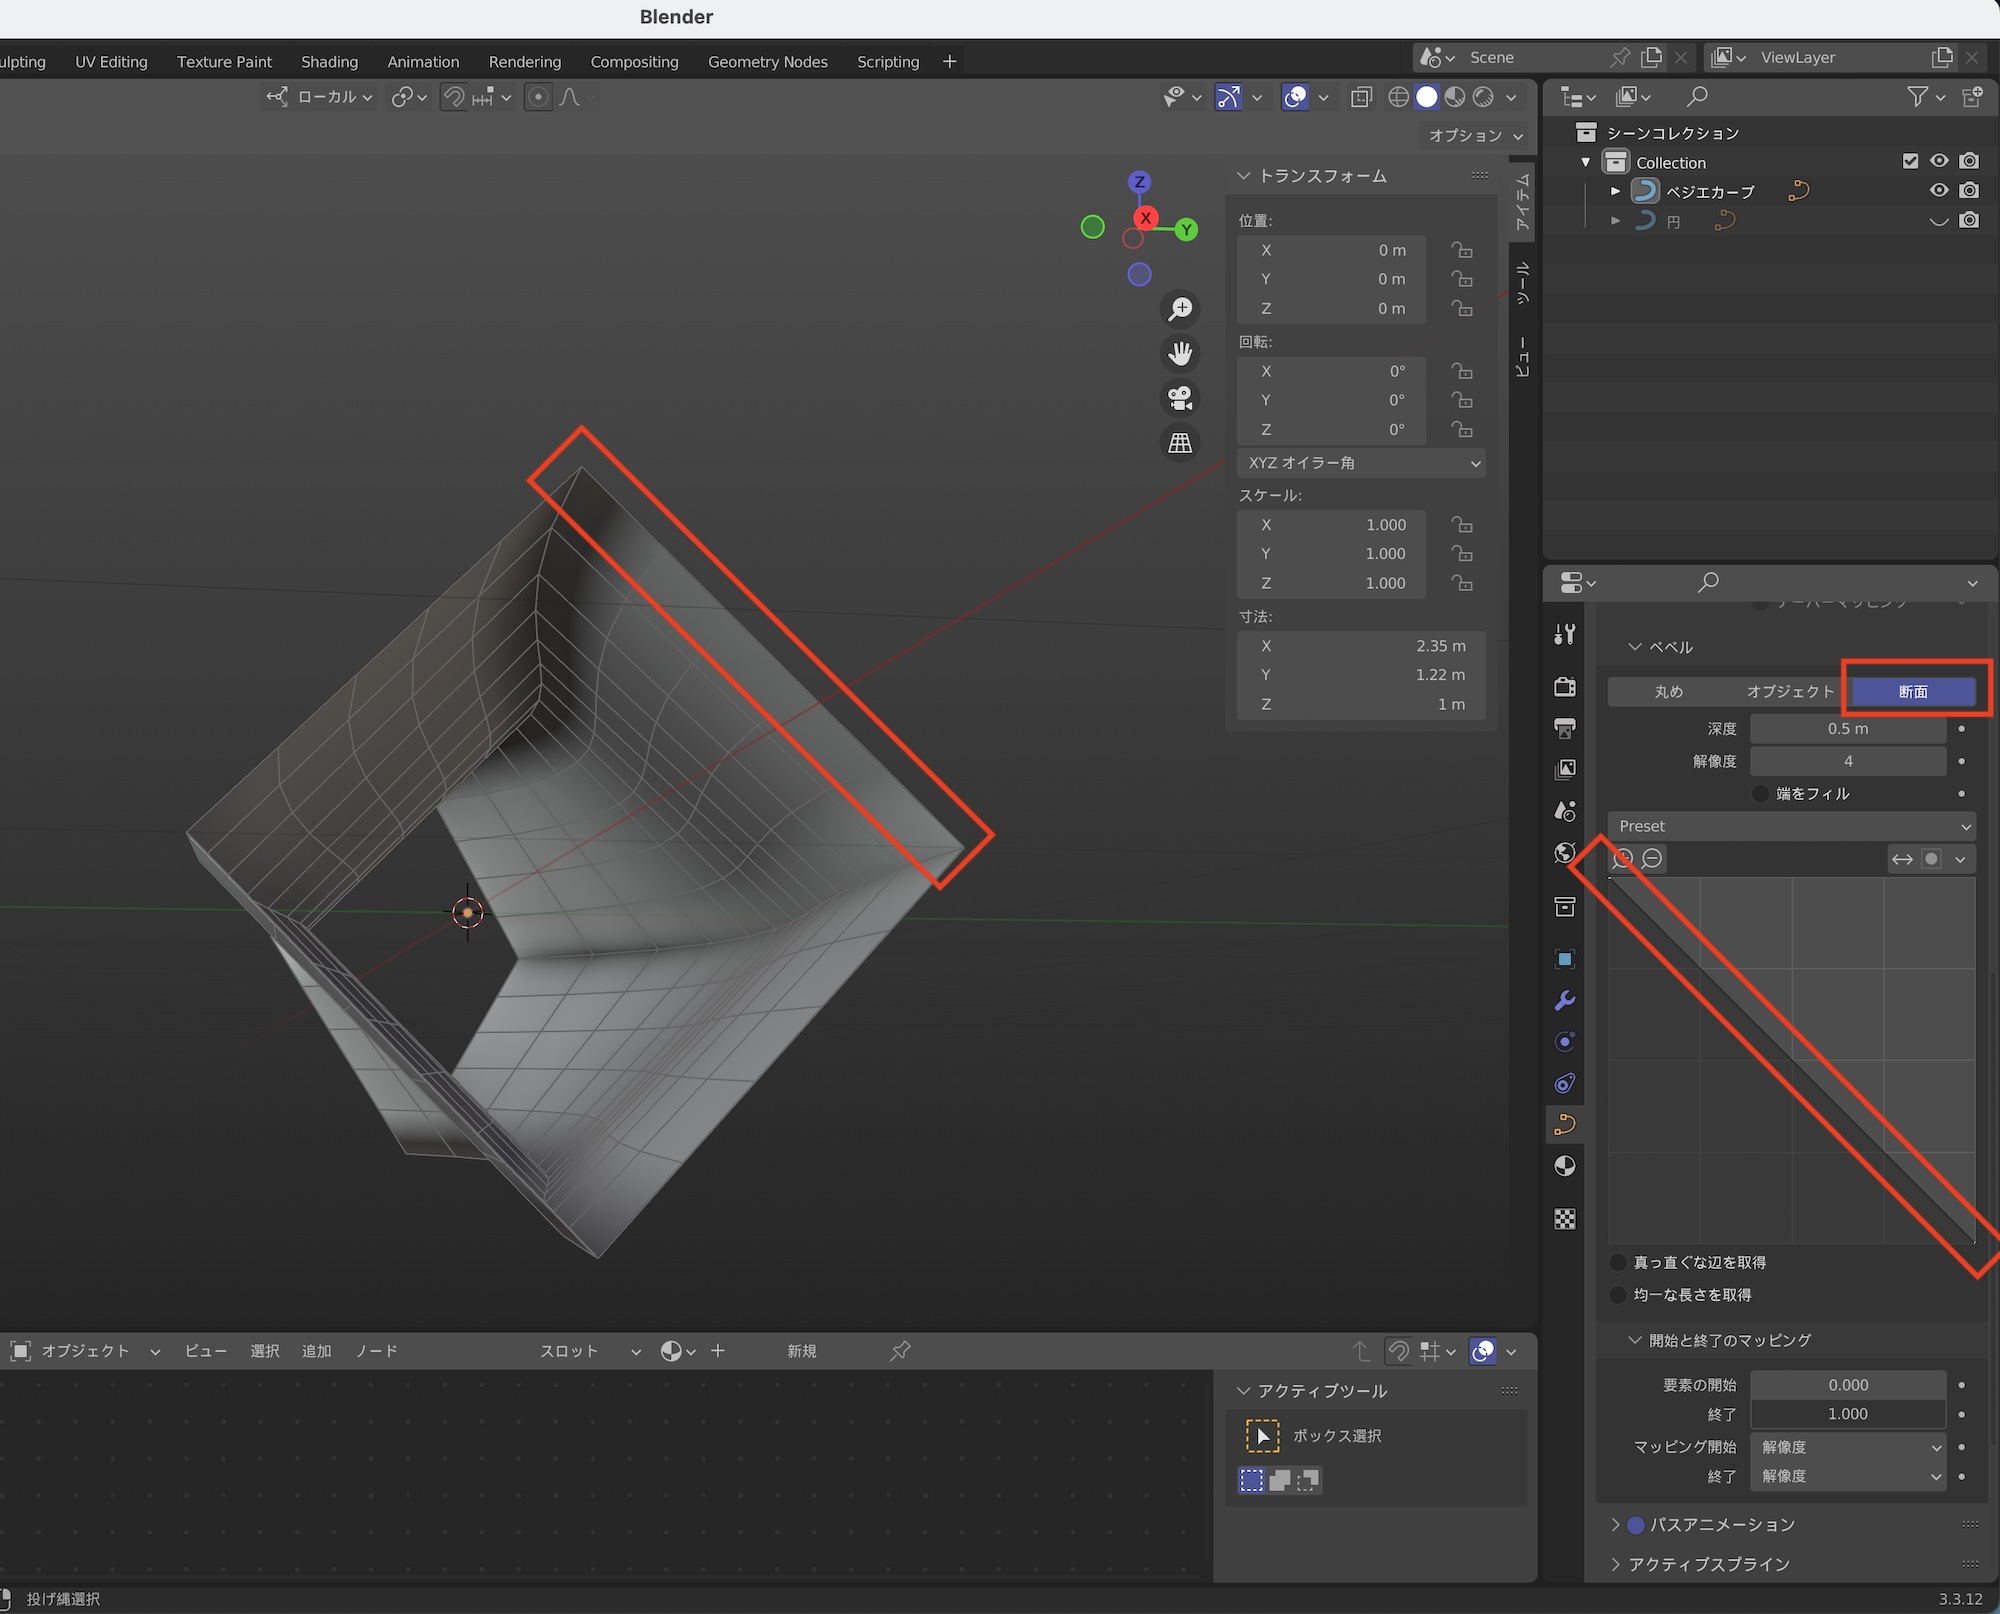Click the 新規 material button
This screenshot has width=2000, height=1614.
(801, 1351)
